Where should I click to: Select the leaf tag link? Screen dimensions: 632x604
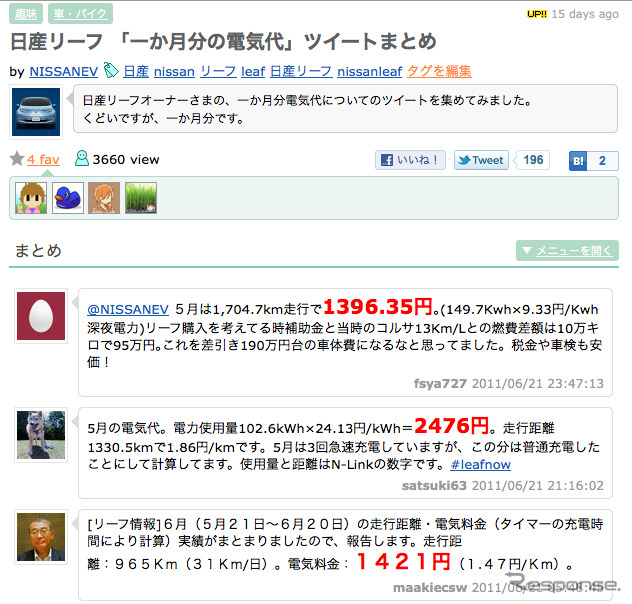tap(253, 71)
